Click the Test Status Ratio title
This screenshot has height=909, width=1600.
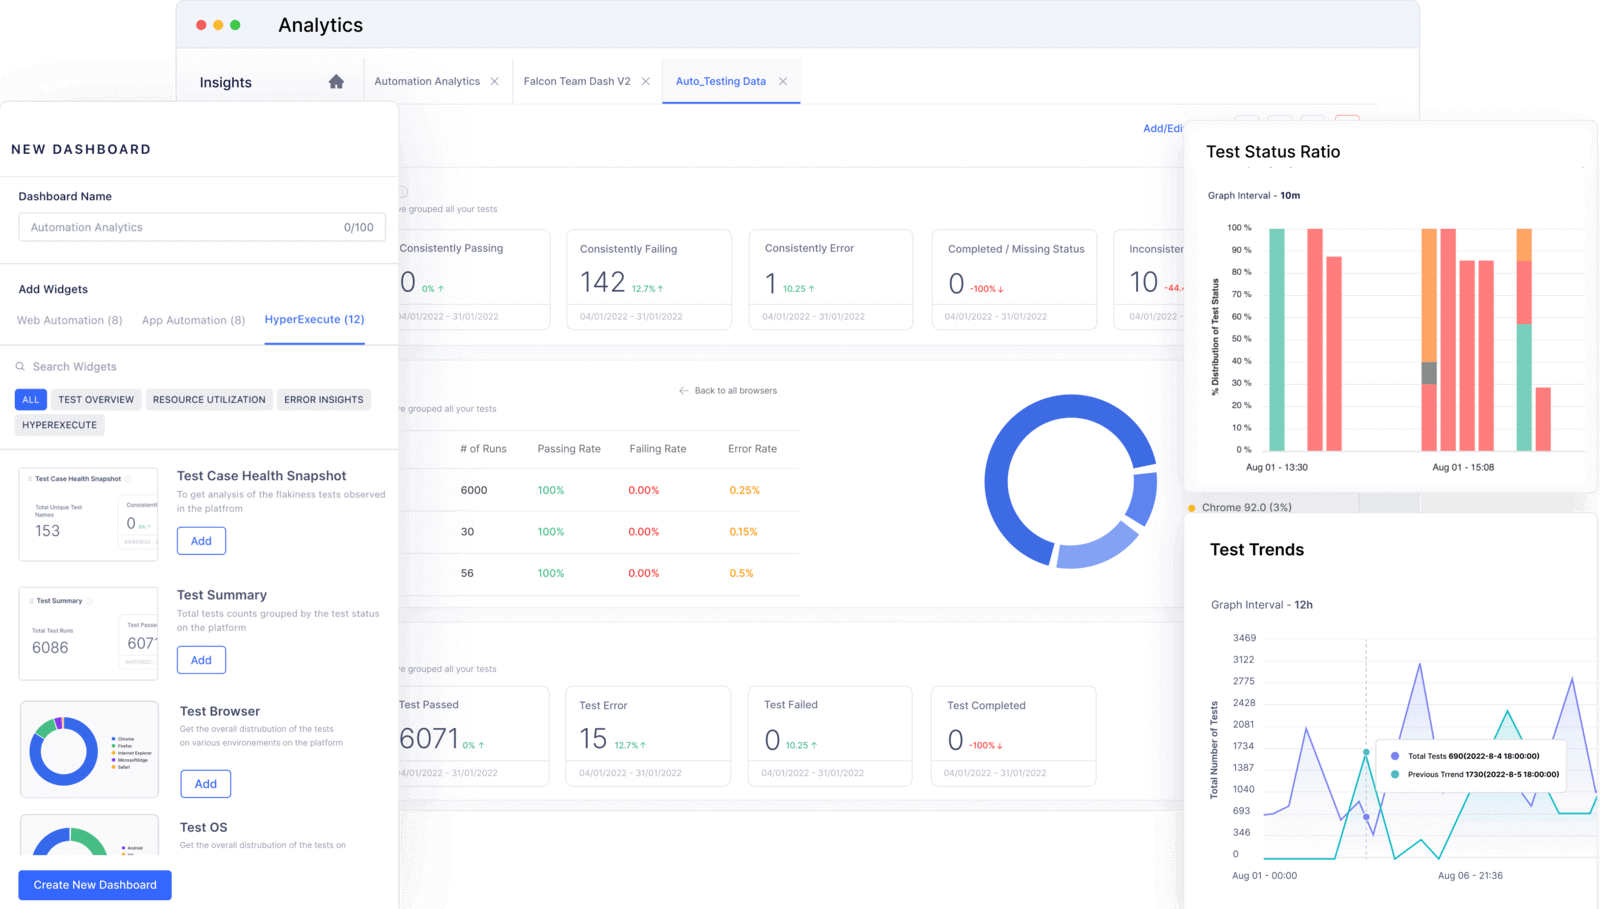pos(1273,152)
